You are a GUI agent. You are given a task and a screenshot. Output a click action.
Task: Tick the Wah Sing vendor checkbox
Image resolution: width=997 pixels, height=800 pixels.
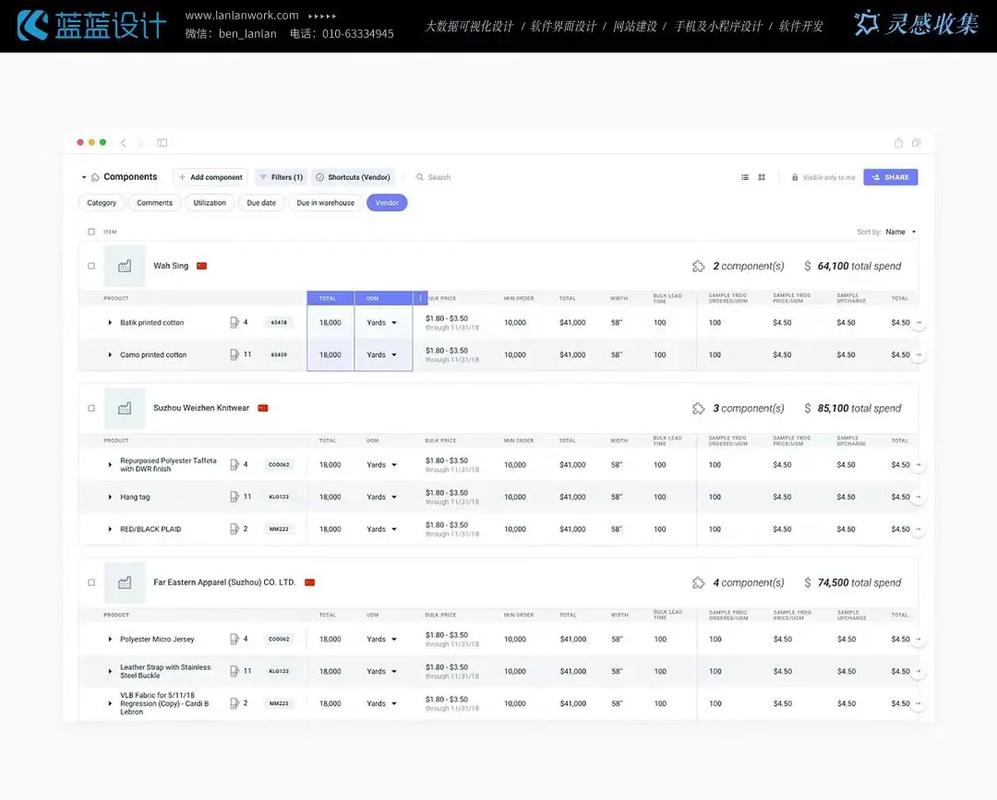click(x=92, y=266)
